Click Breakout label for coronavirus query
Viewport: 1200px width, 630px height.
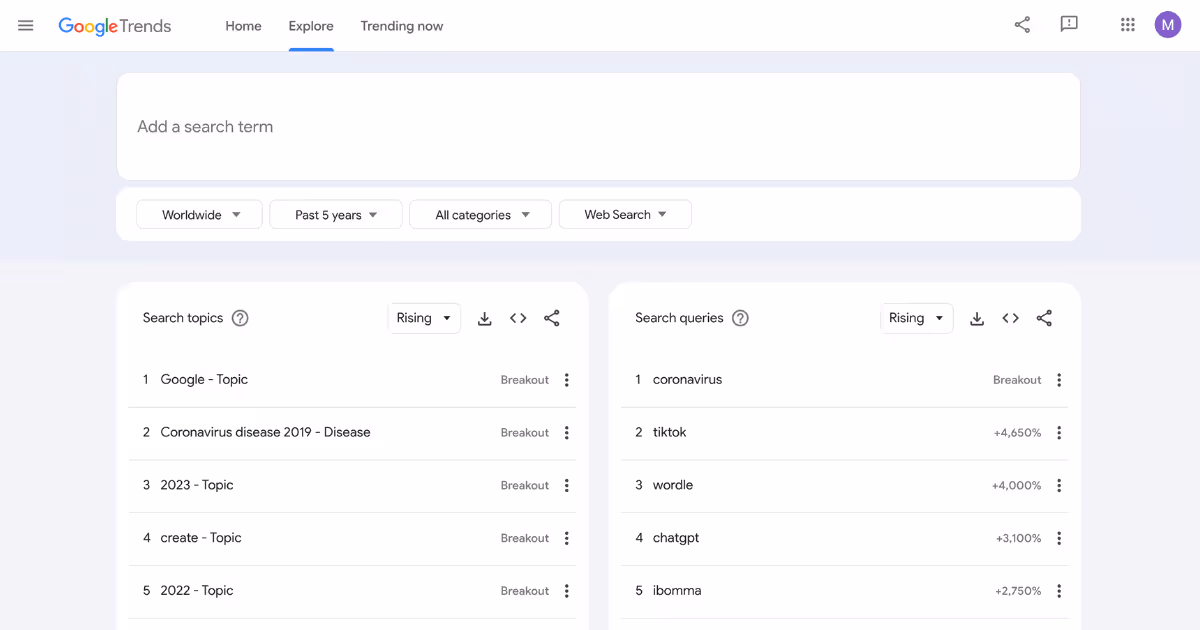click(1017, 380)
